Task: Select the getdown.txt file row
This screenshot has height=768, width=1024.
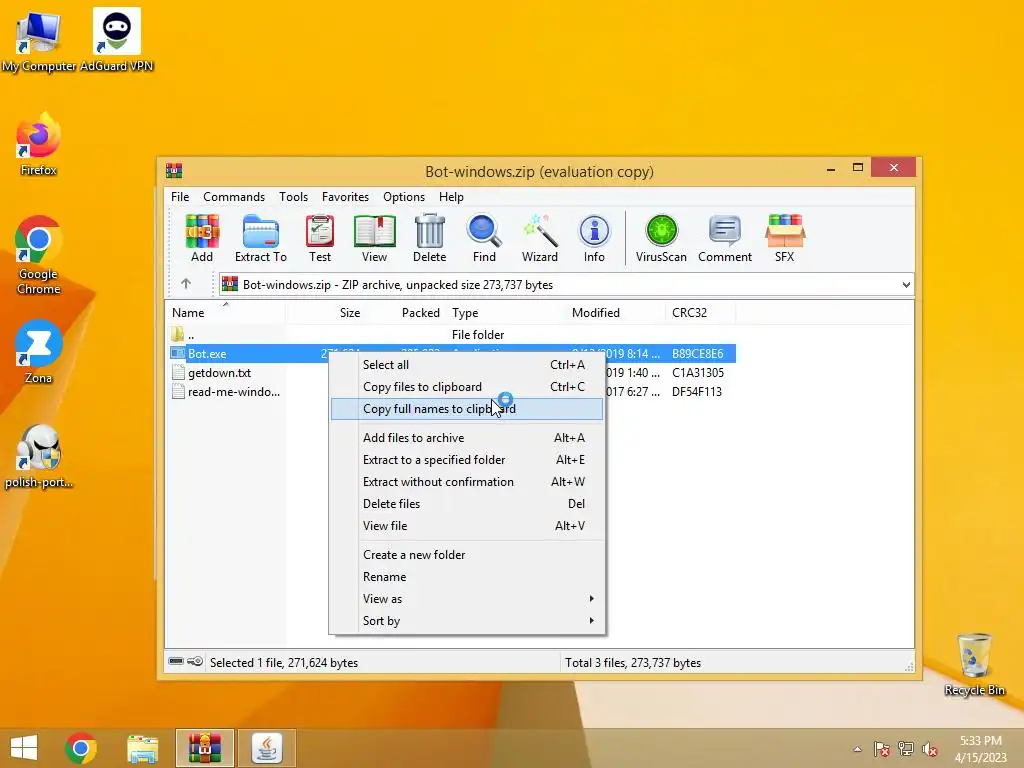Action: point(452,373)
